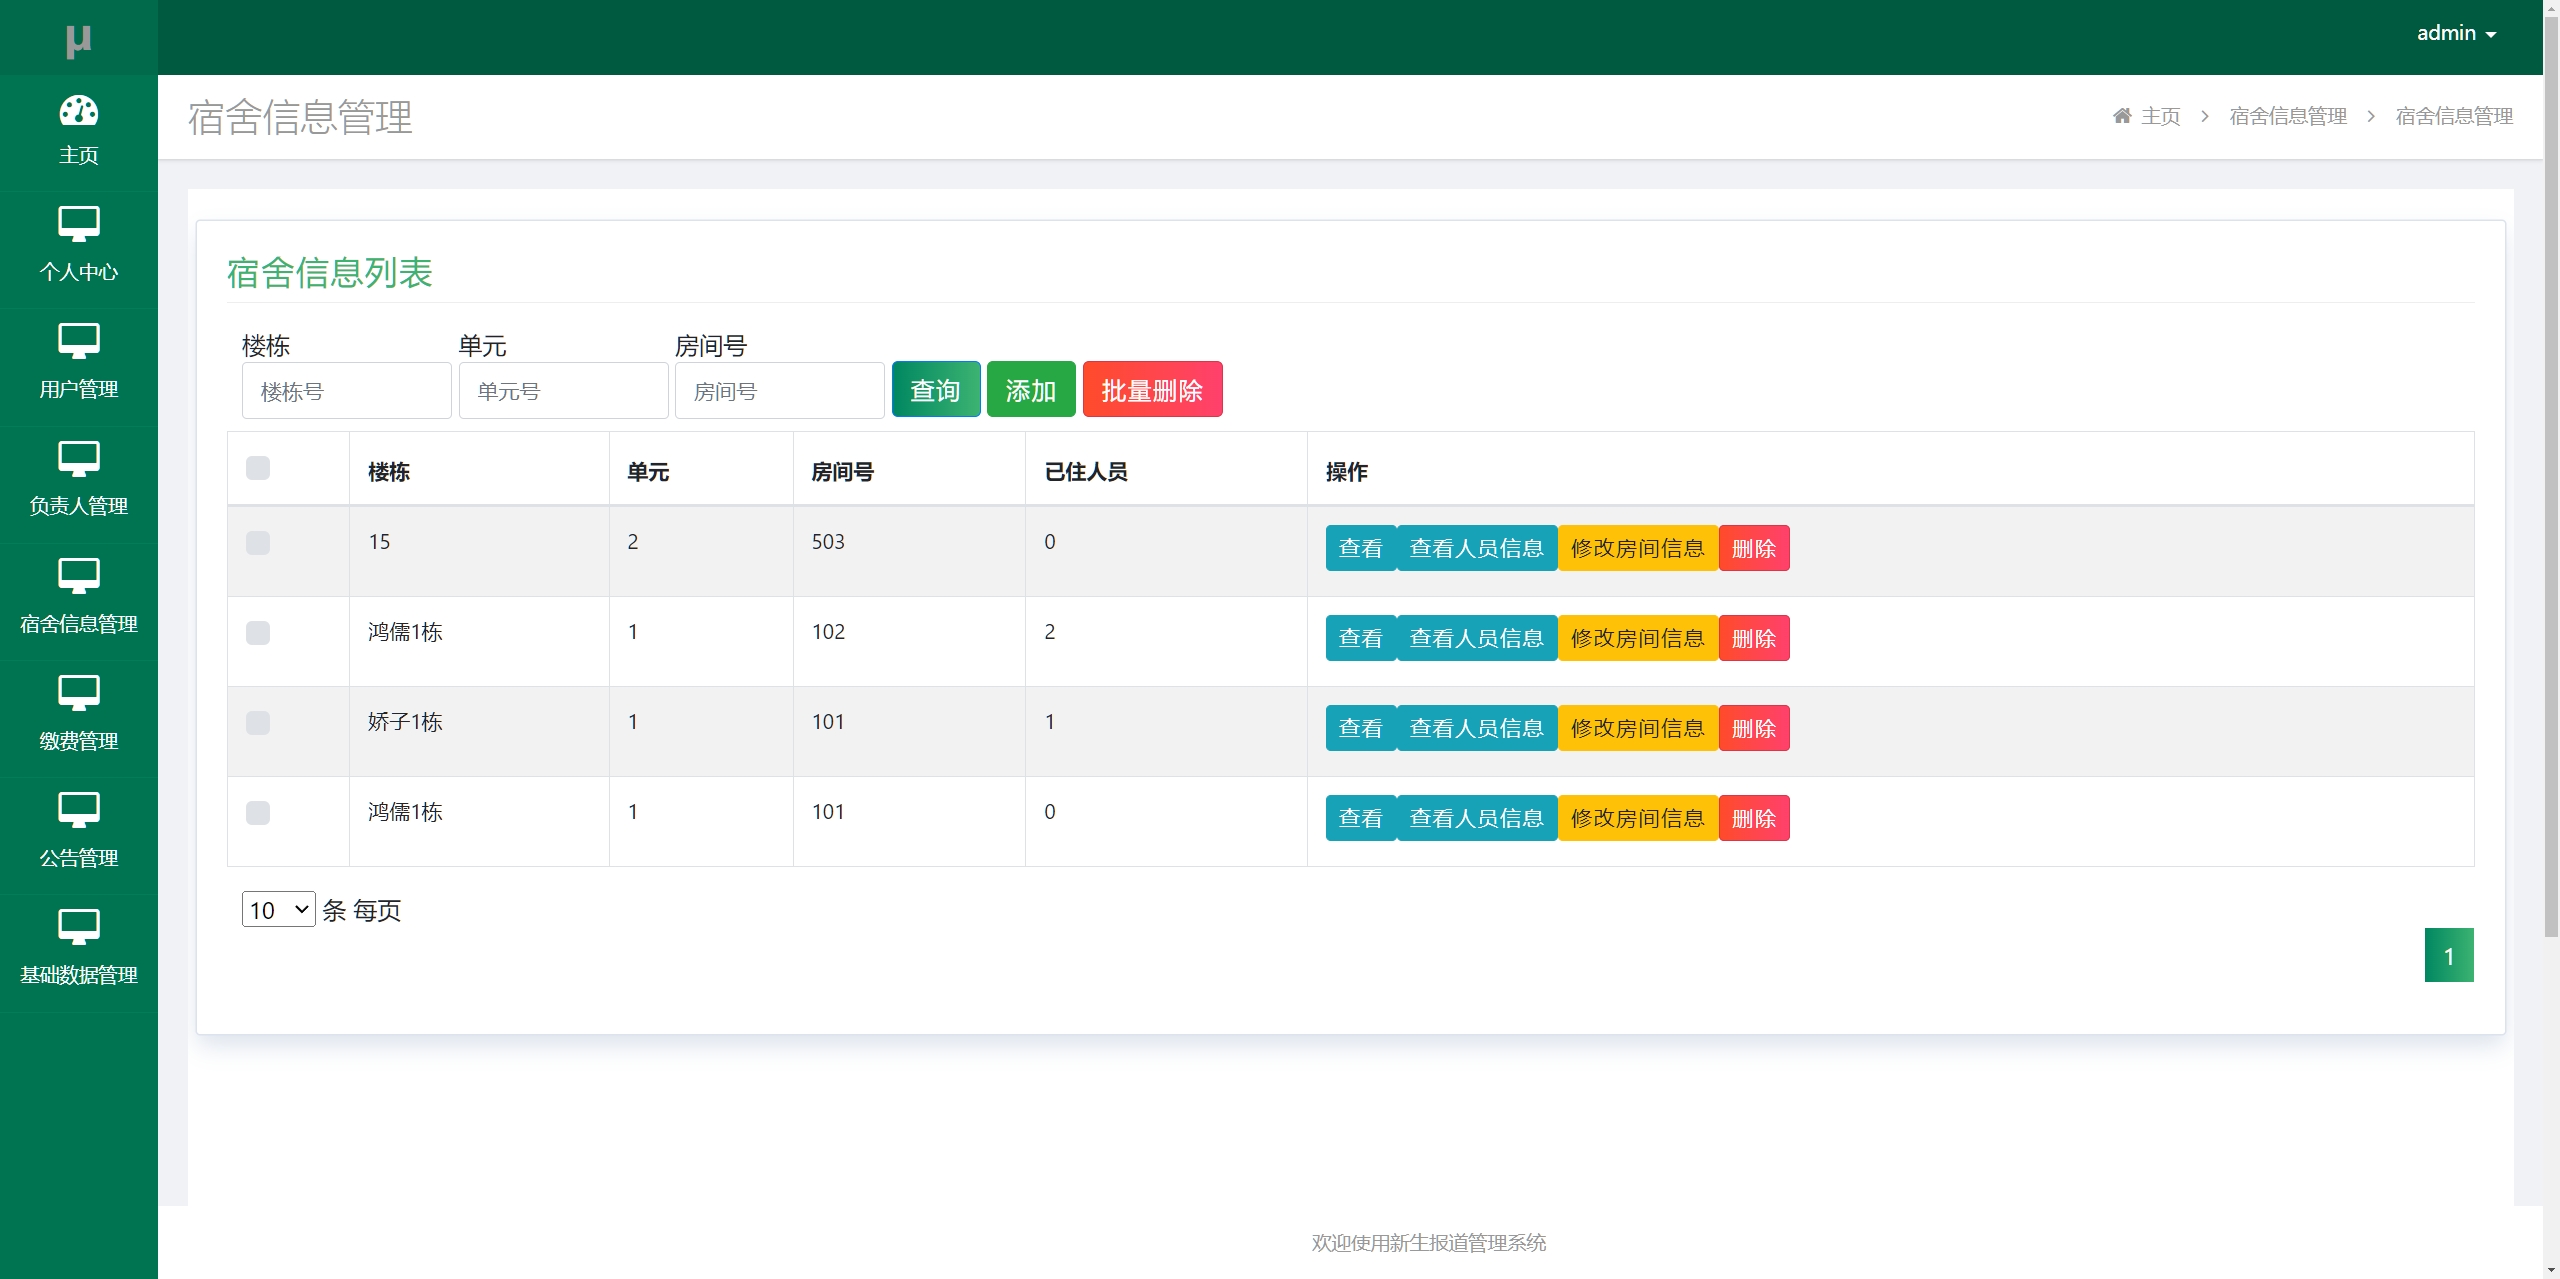2560x1279 pixels.
Task: Click 修改房间信息 for room 503
Action: point(1637,548)
